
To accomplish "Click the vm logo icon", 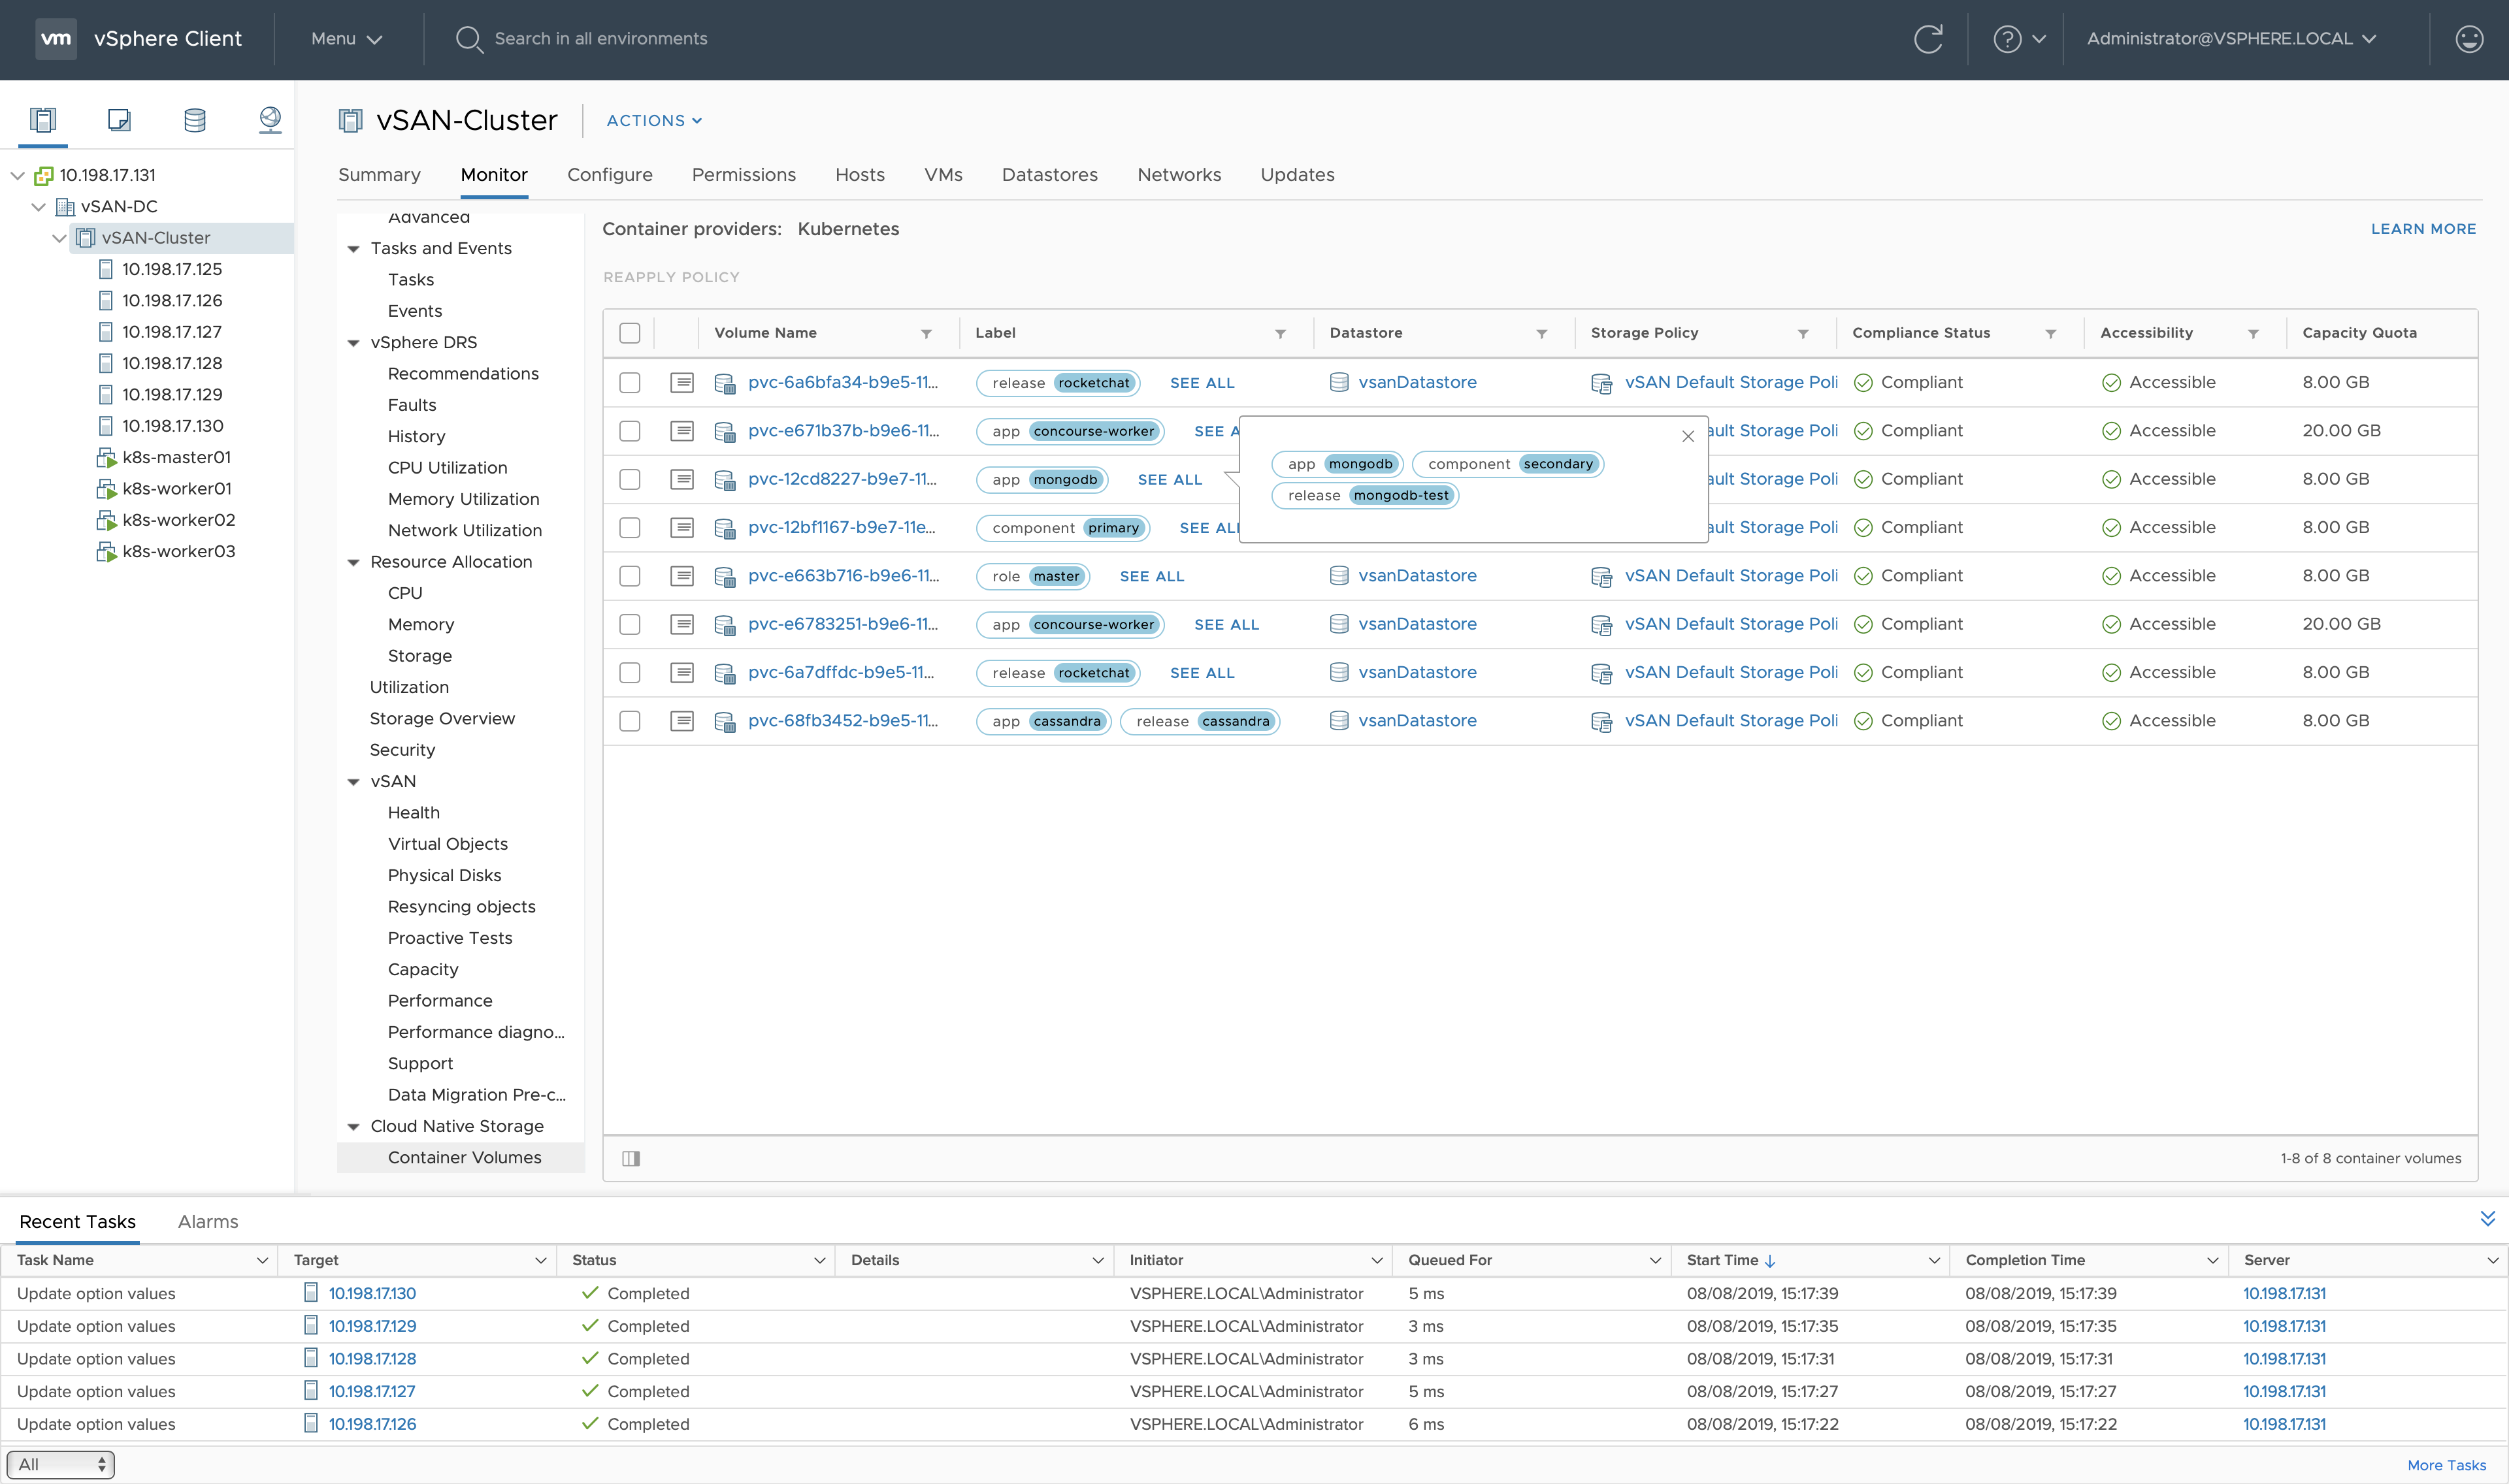I will coord(56,39).
